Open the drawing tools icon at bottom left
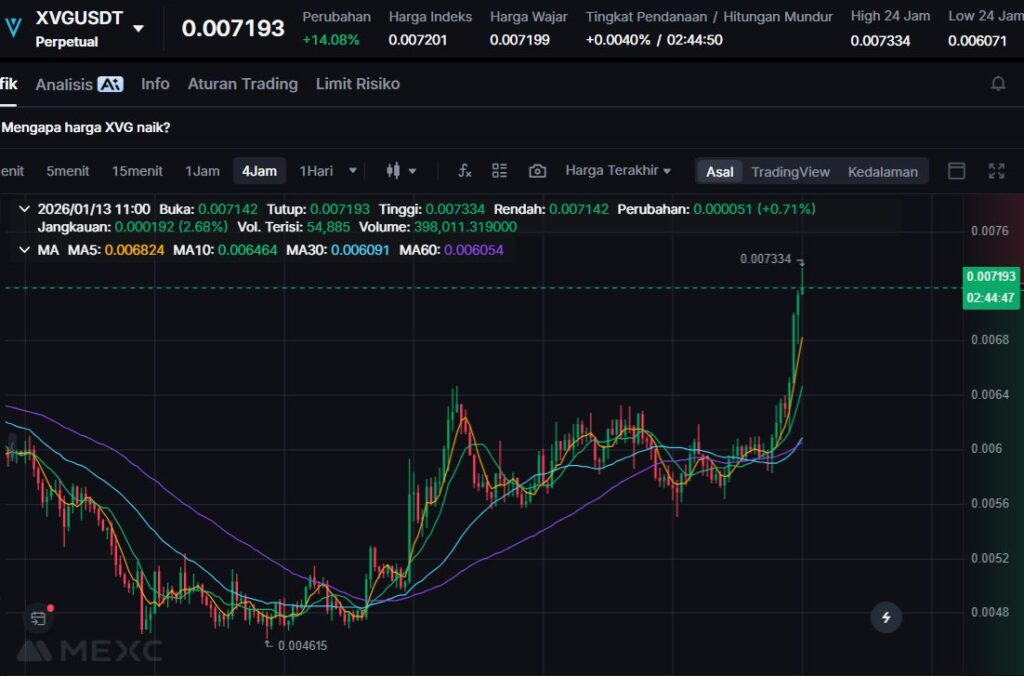 pyautogui.click(x=38, y=618)
